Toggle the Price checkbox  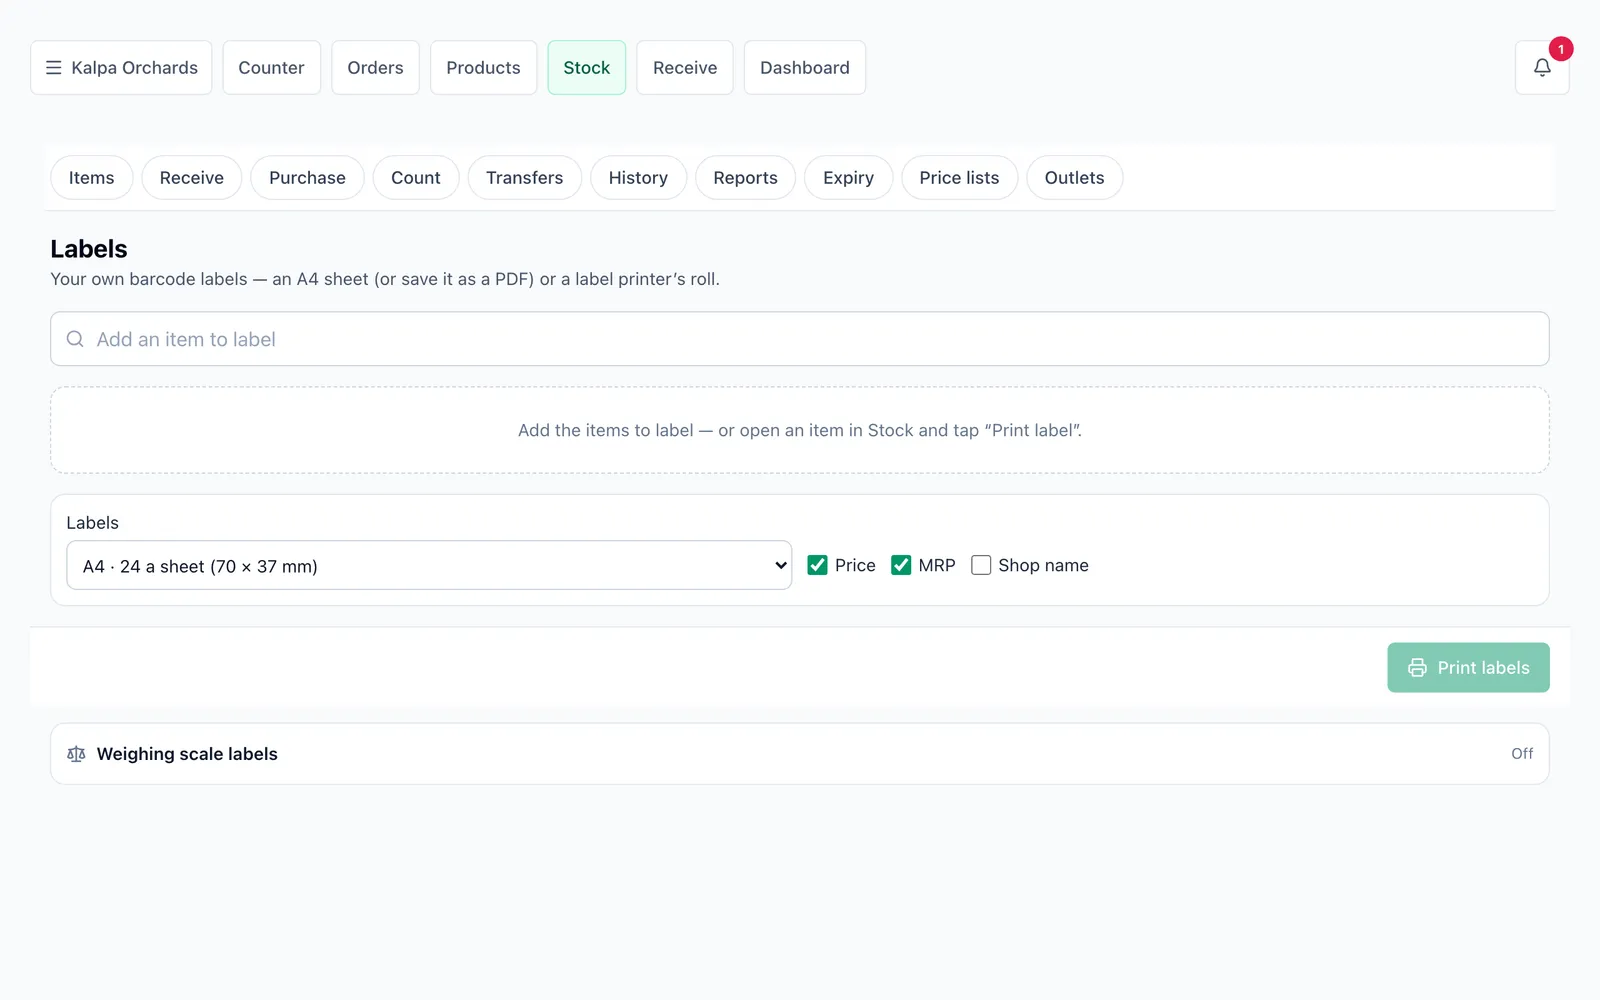[x=817, y=565]
